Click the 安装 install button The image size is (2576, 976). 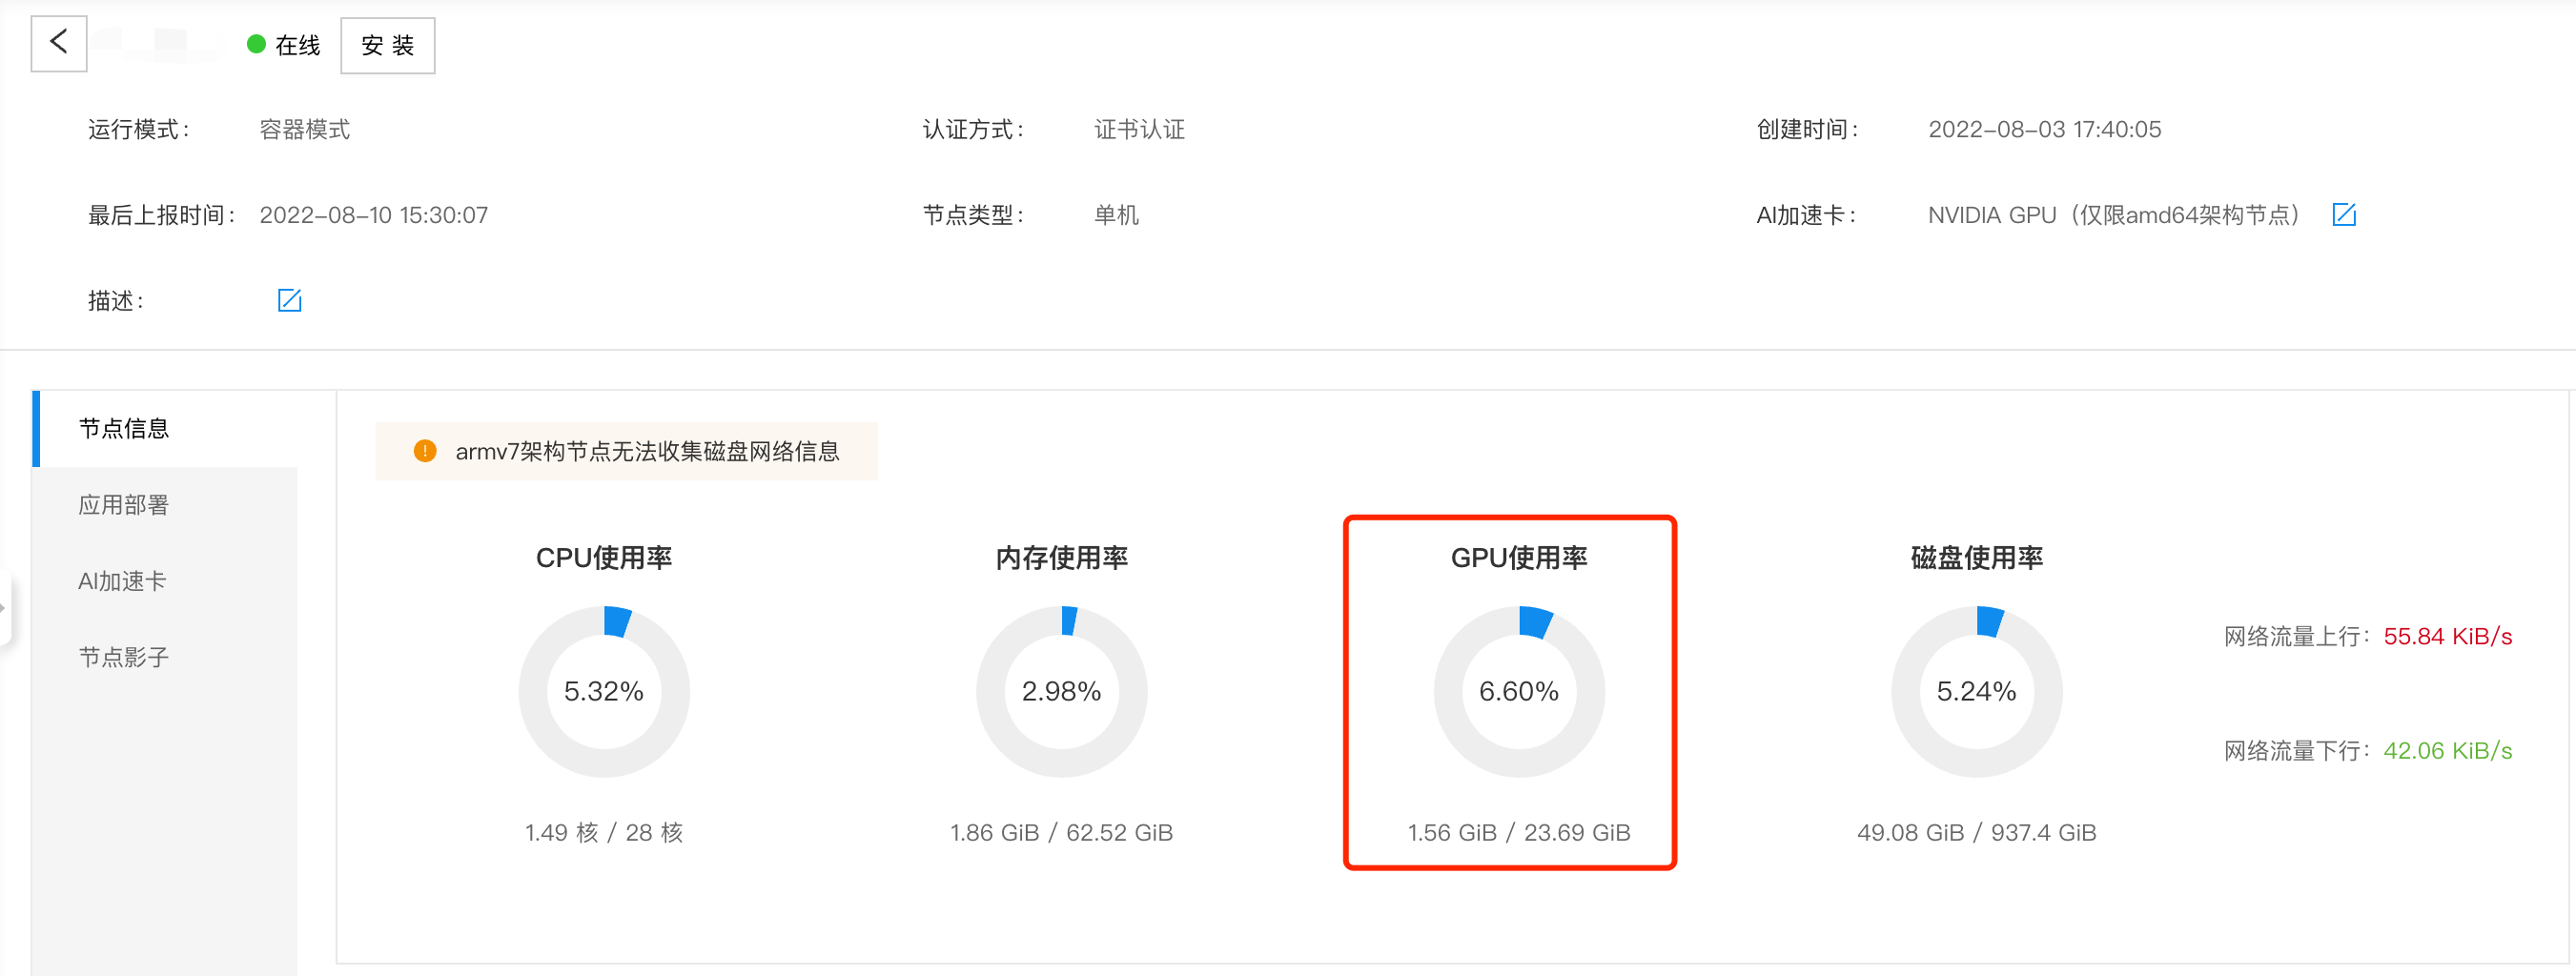click(x=388, y=46)
